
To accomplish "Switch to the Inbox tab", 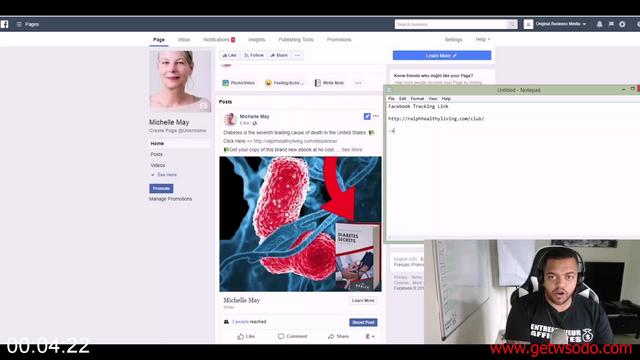I will 184,40.
